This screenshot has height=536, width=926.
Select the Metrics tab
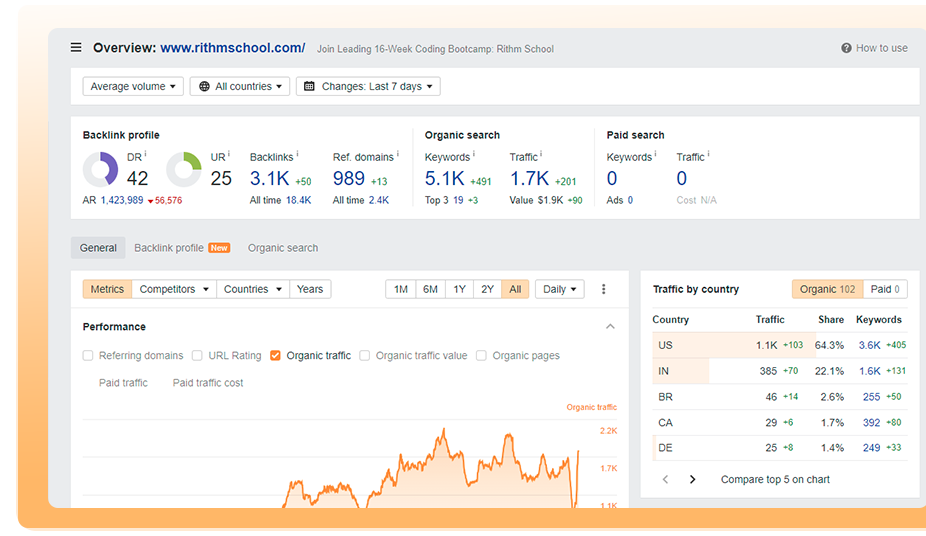pos(107,289)
